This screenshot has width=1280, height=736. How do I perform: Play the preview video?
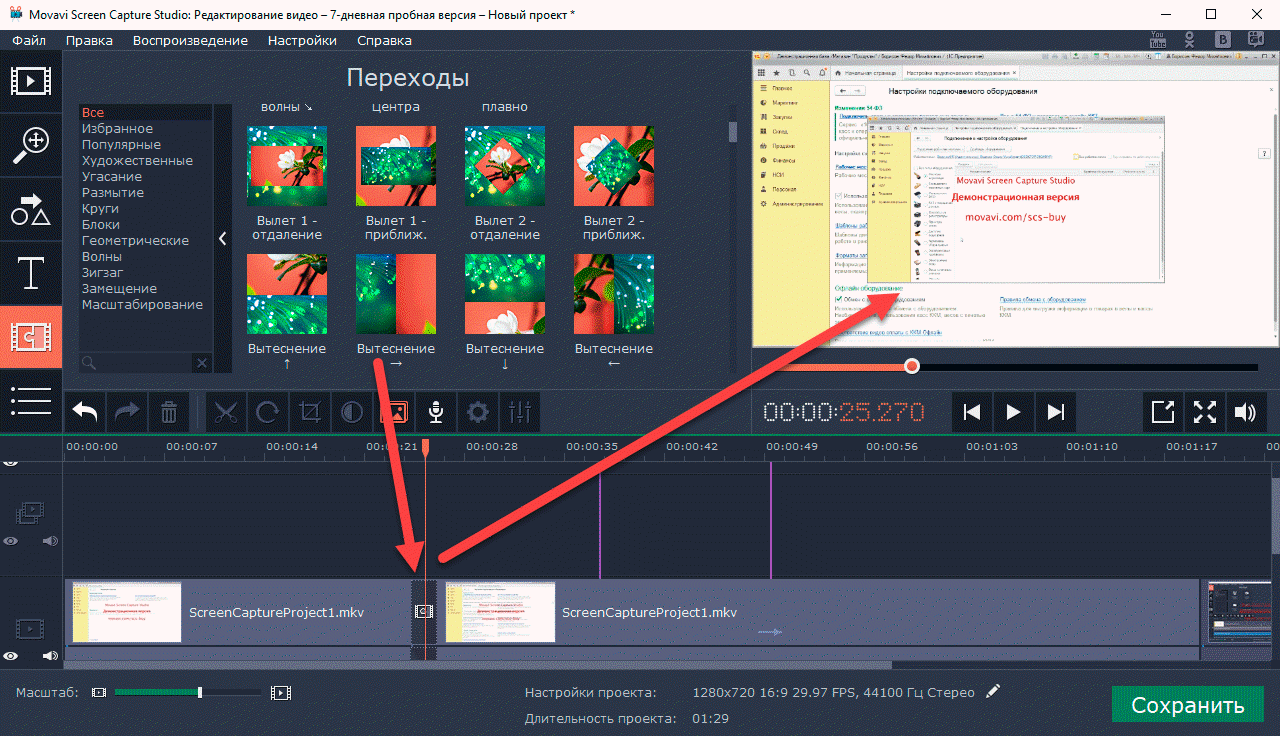[1013, 411]
